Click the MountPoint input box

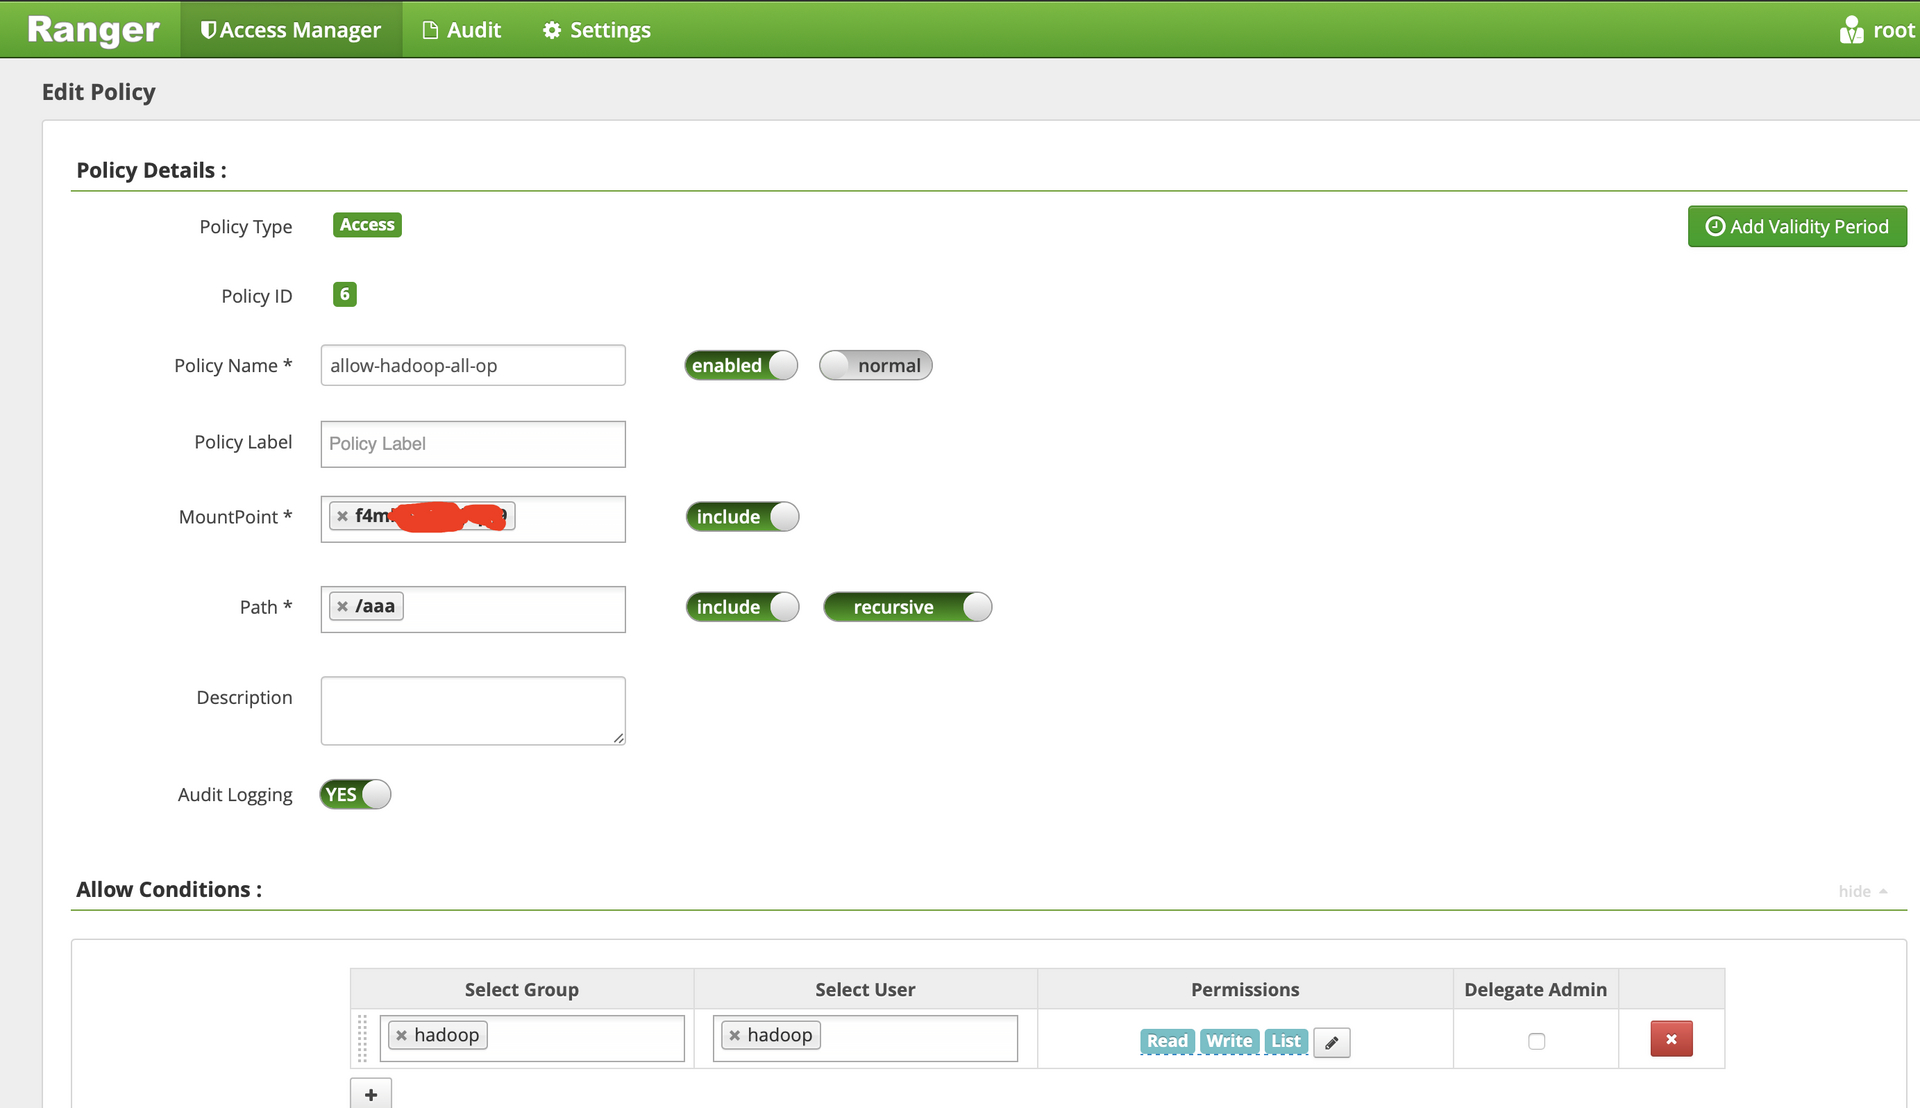coord(473,519)
